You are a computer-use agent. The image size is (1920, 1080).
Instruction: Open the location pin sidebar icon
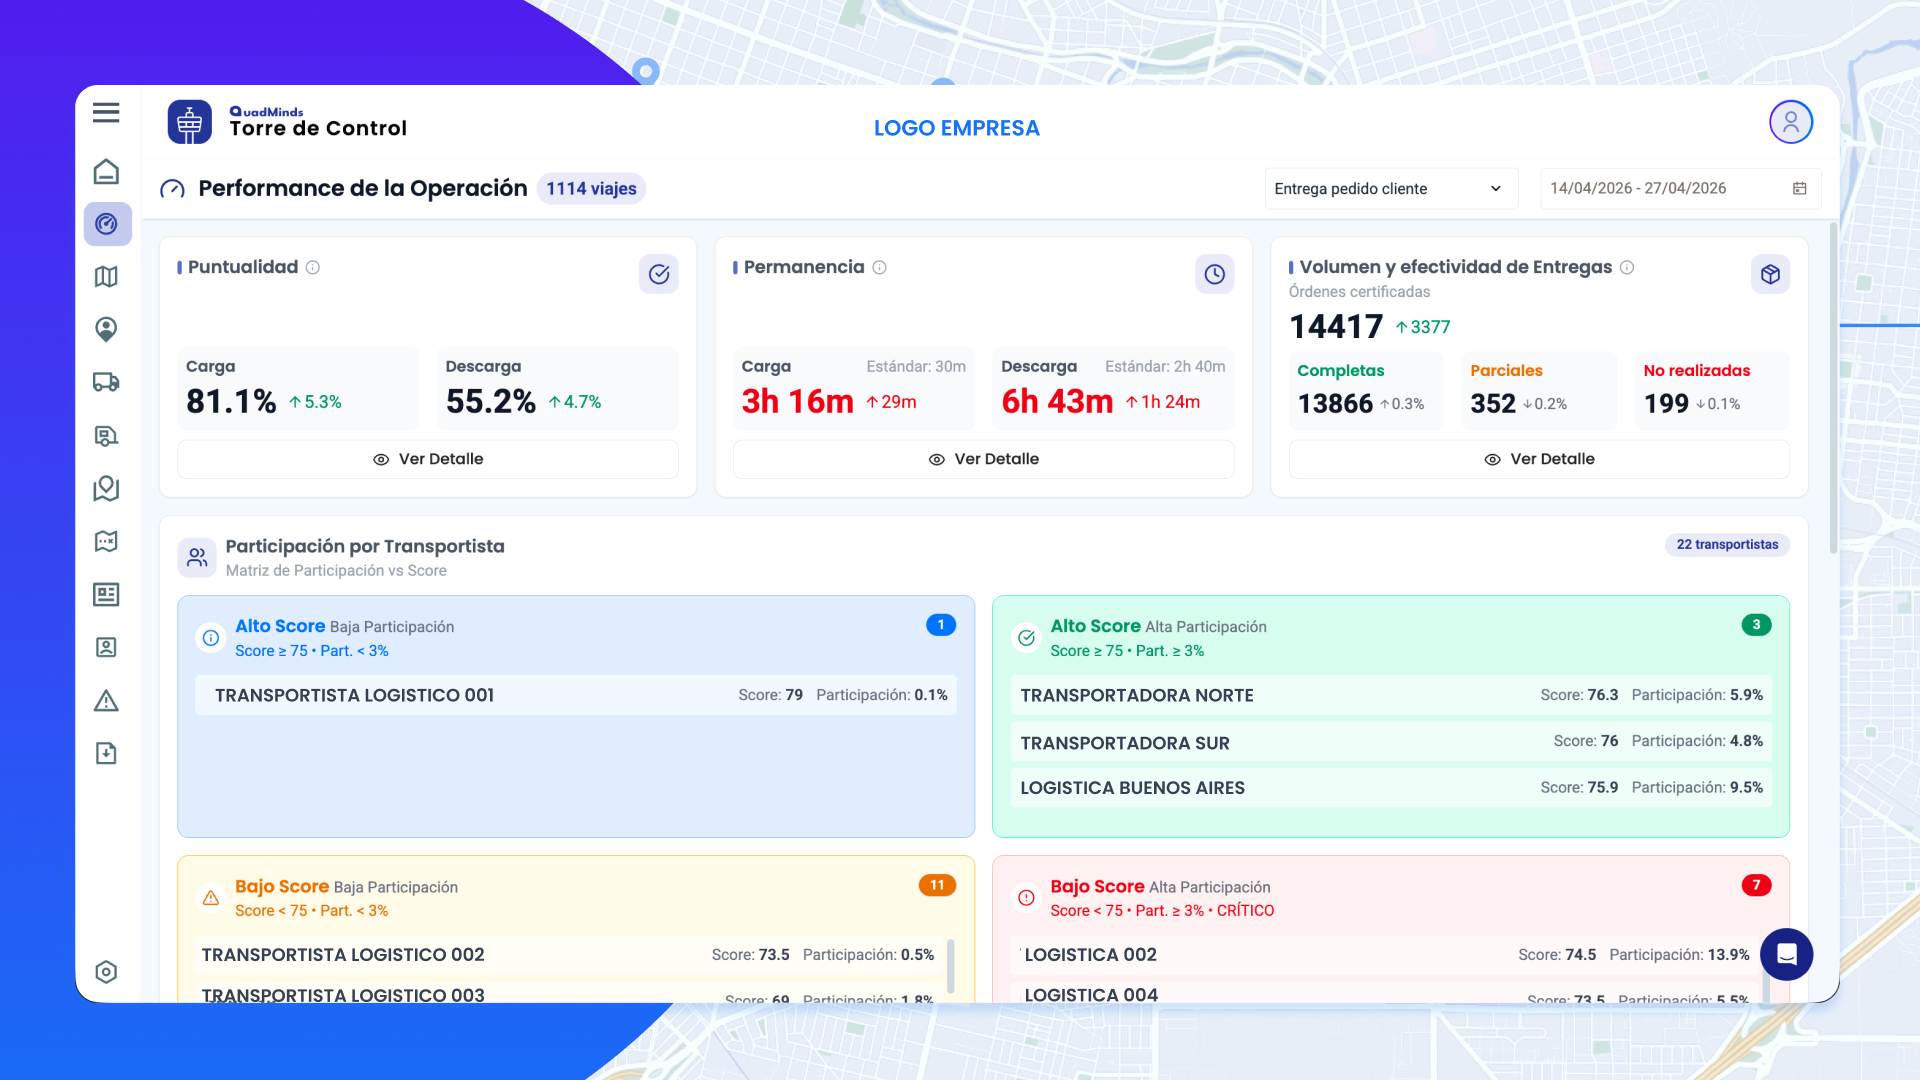pyautogui.click(x=106, y=329)
